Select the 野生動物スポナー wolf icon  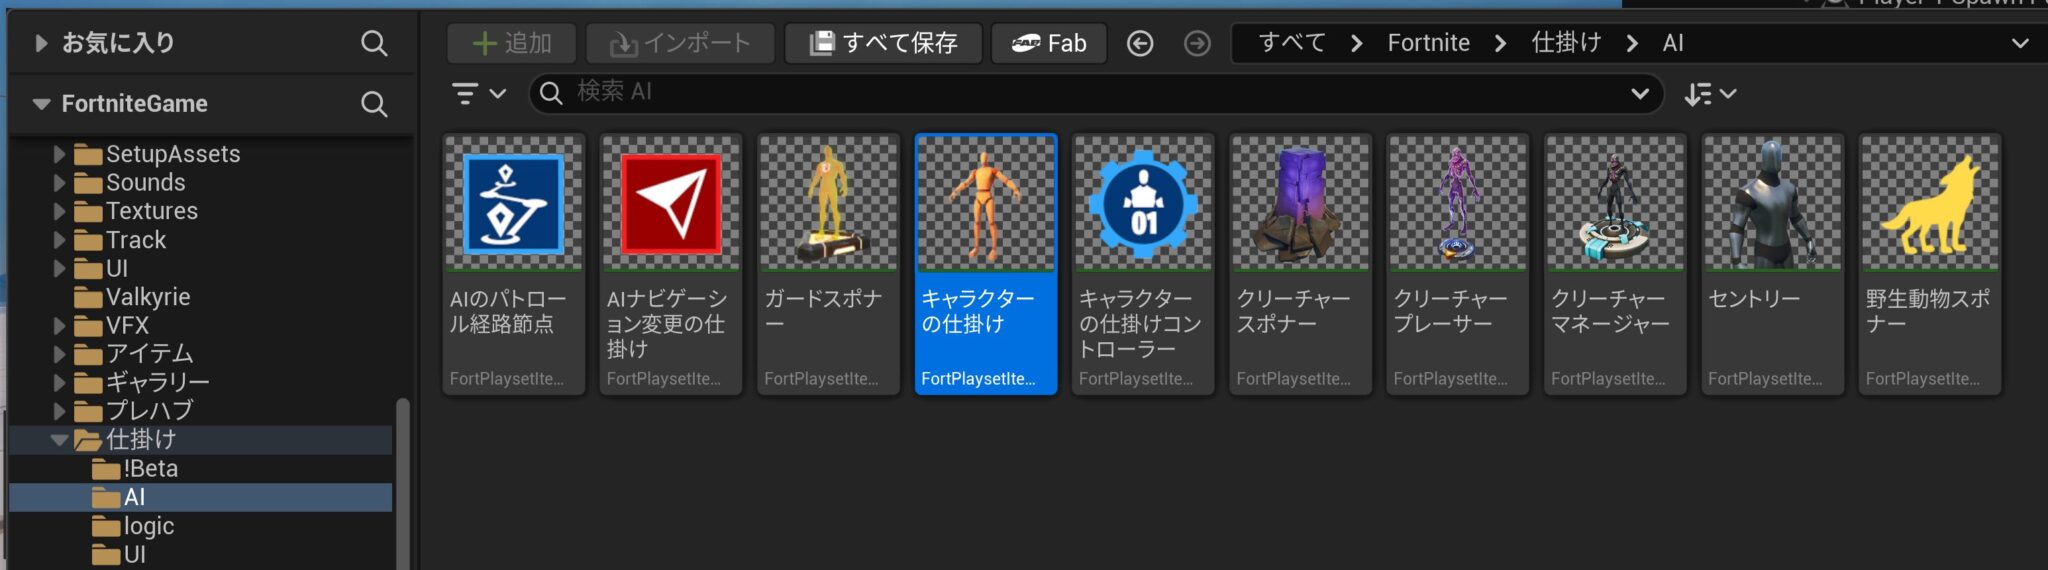tap(1929, 204)
